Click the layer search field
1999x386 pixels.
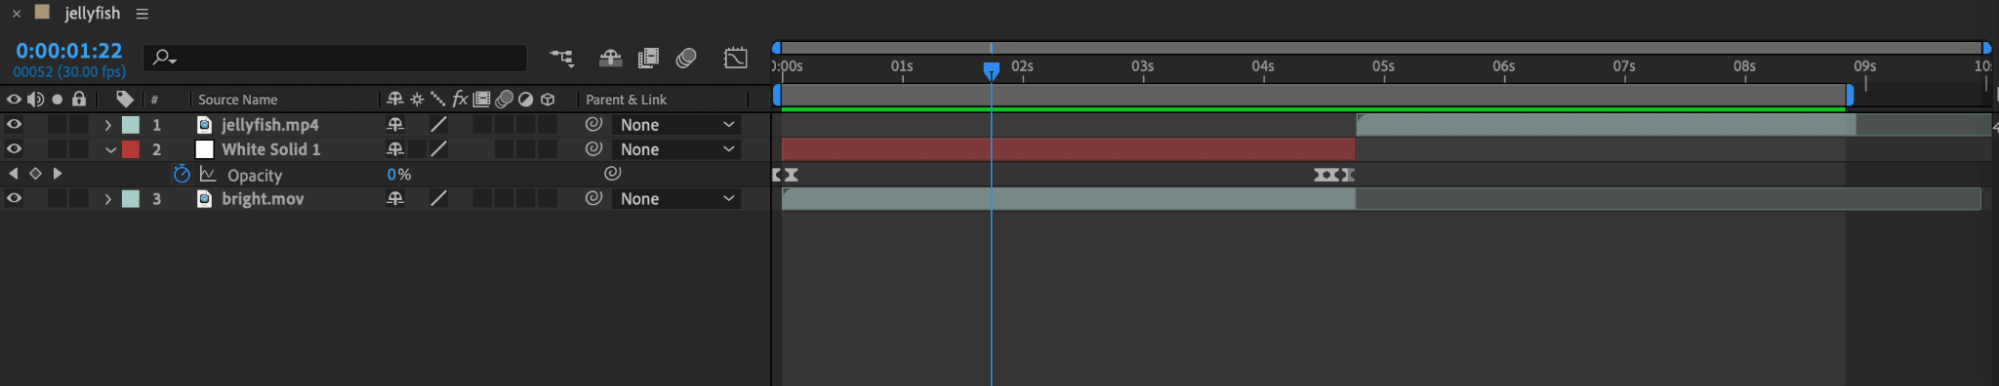(x=335, y=58)
